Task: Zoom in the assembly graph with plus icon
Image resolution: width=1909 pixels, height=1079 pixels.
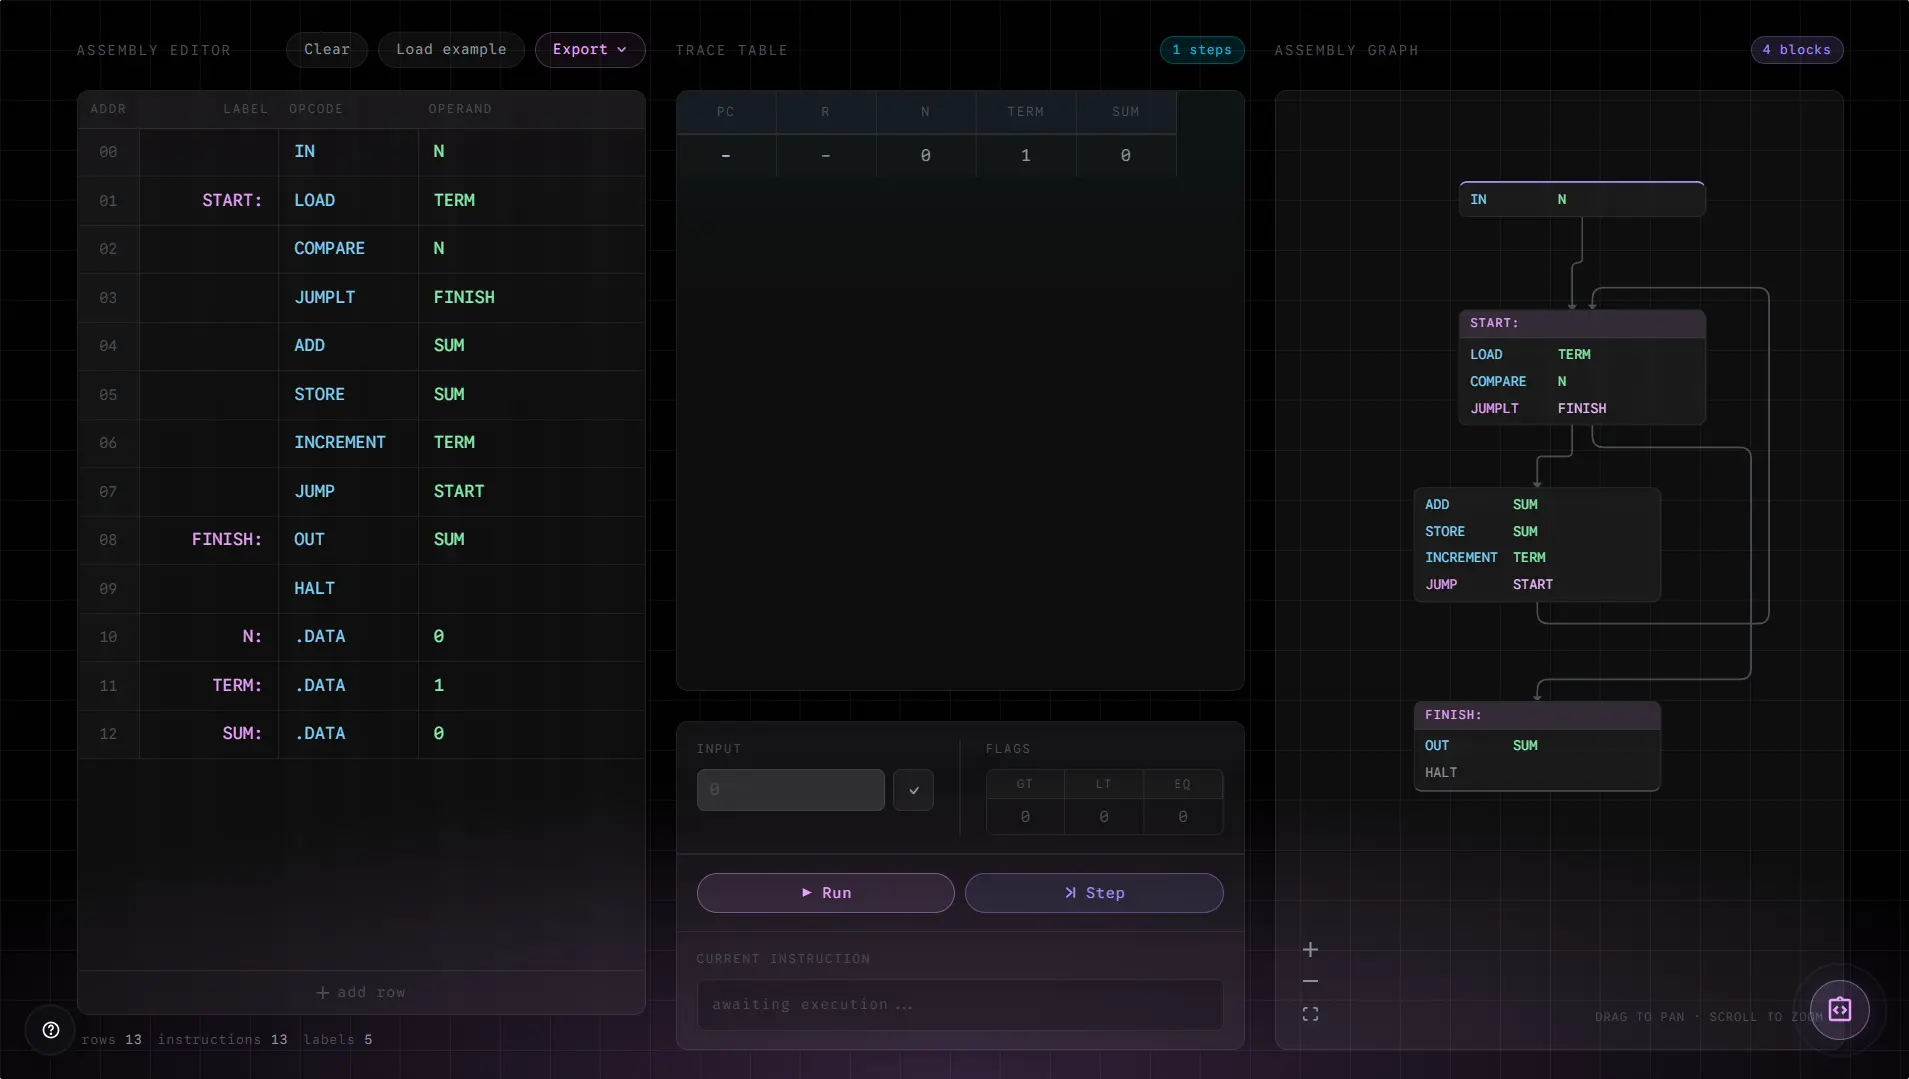Action: click(1310, 950)
